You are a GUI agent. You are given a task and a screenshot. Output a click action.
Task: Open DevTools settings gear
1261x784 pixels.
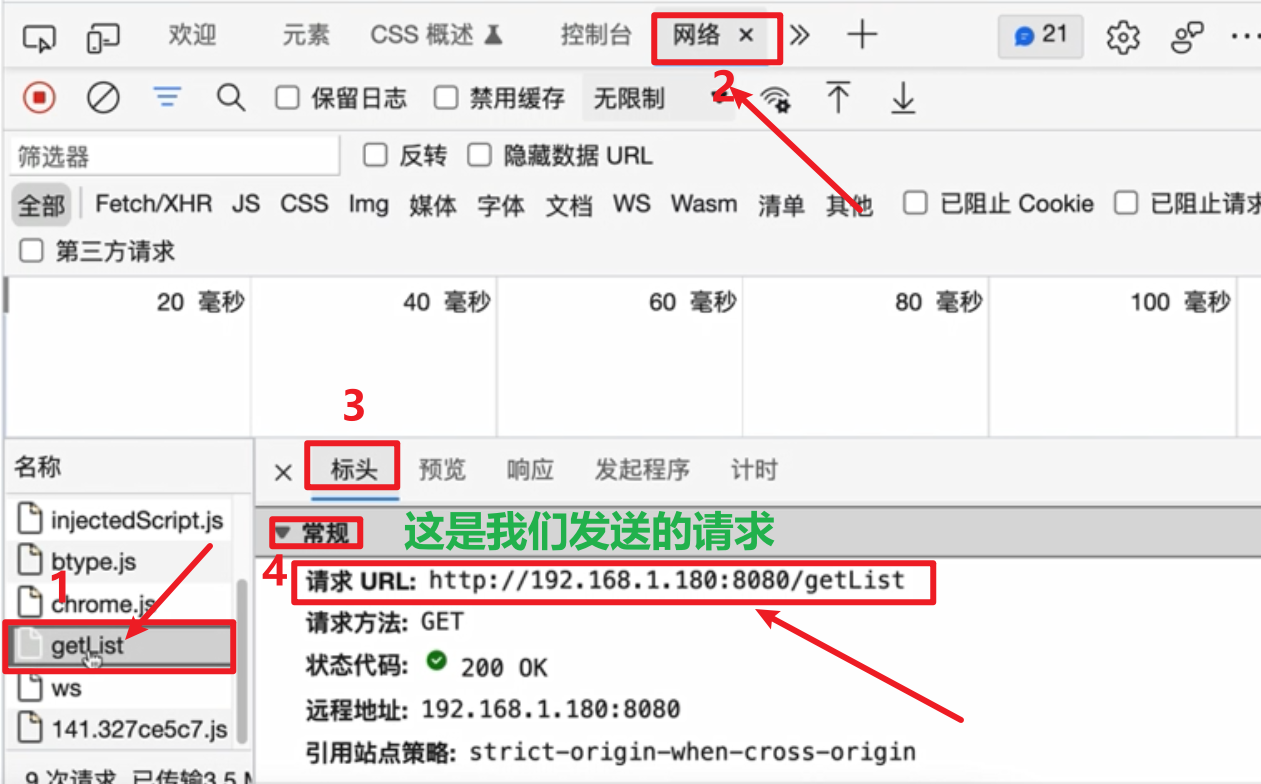(x=1123, y=37)
